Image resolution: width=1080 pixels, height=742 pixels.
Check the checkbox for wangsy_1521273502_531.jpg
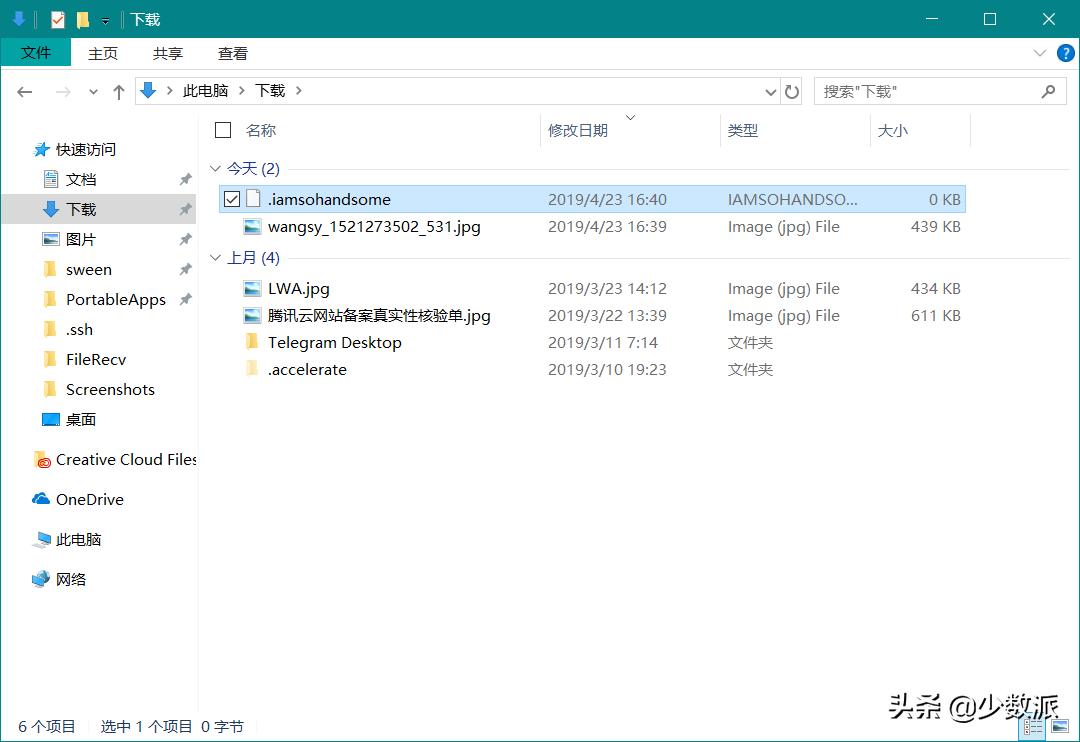pos(230,227)
